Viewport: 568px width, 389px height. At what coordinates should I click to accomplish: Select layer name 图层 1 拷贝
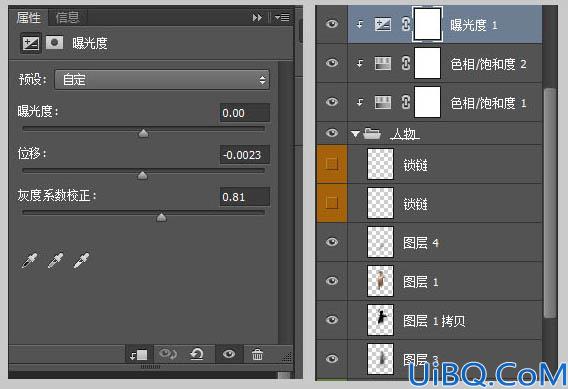tap(434, 321)
